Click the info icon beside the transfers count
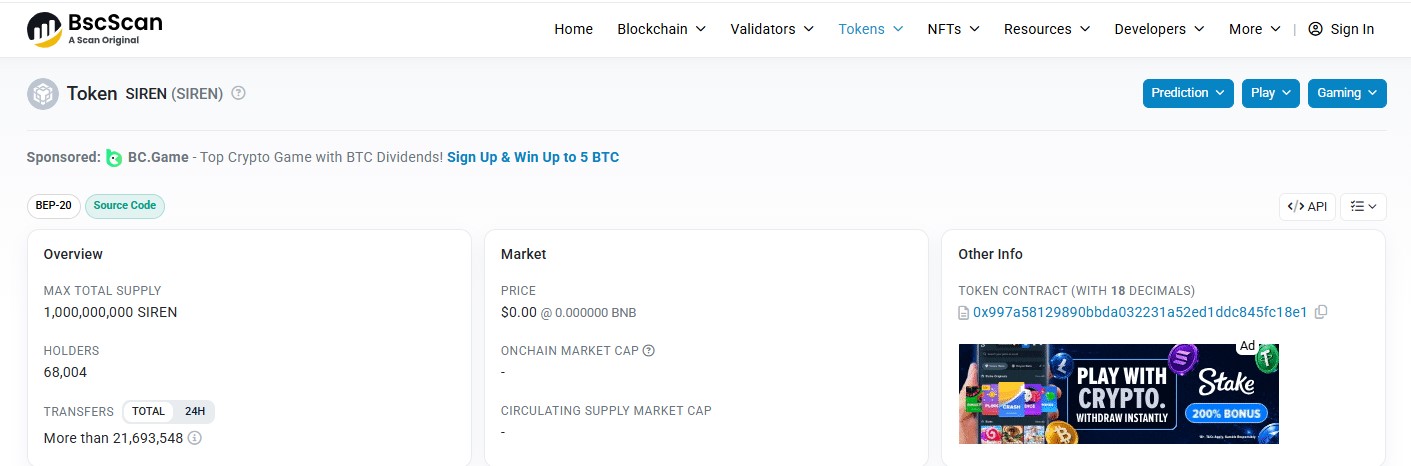This screenshot has width=1411, height=466. pos(195,438)
